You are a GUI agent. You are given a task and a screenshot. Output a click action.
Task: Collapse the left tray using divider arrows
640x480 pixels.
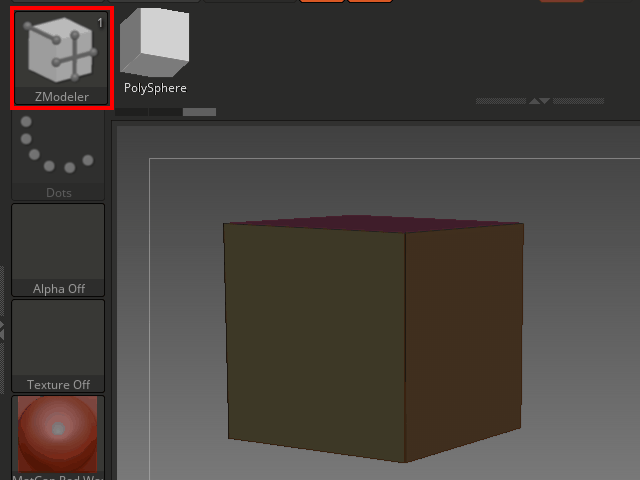3,329
